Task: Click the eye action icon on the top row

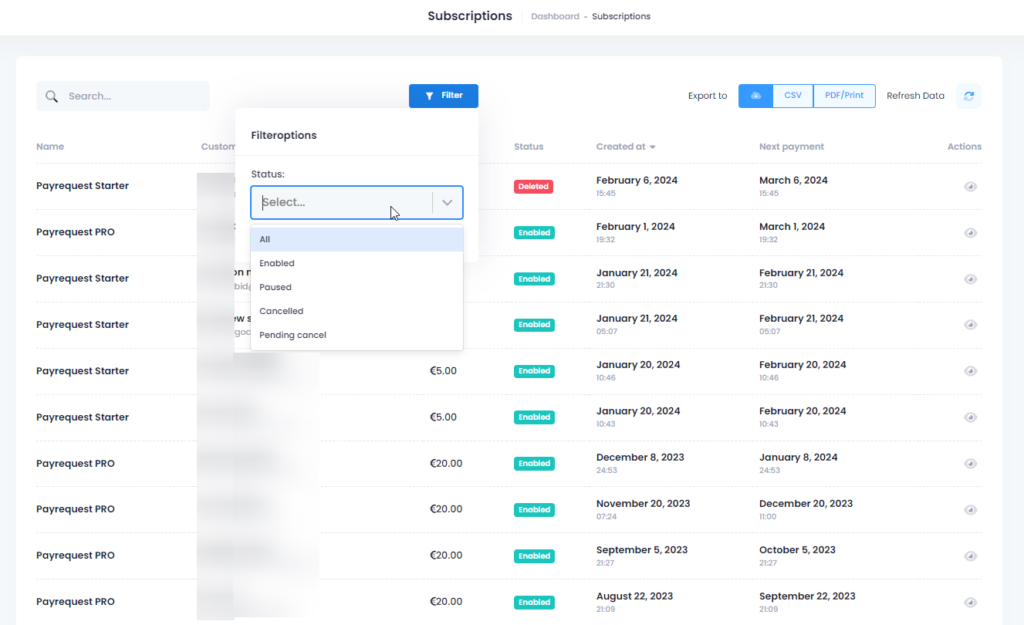Action: click(969, 186)
